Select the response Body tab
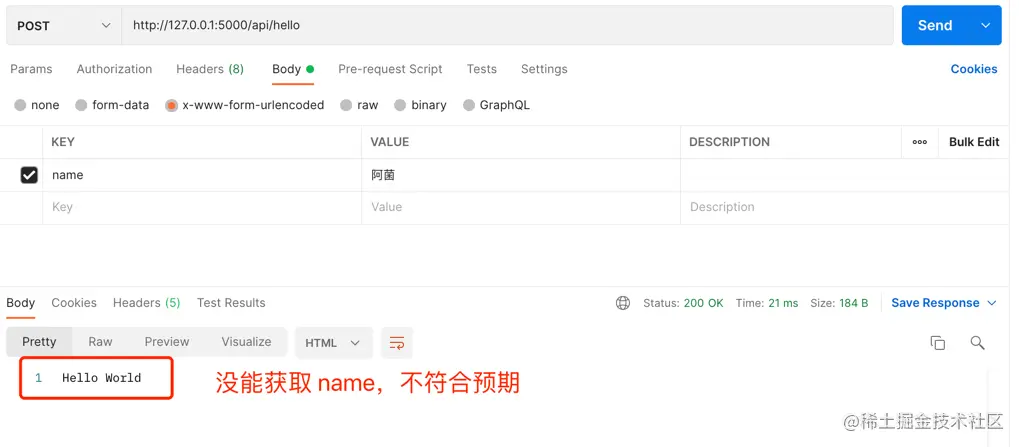The height and width of the screenshot is (447, 1019). [x=21, y=303]
